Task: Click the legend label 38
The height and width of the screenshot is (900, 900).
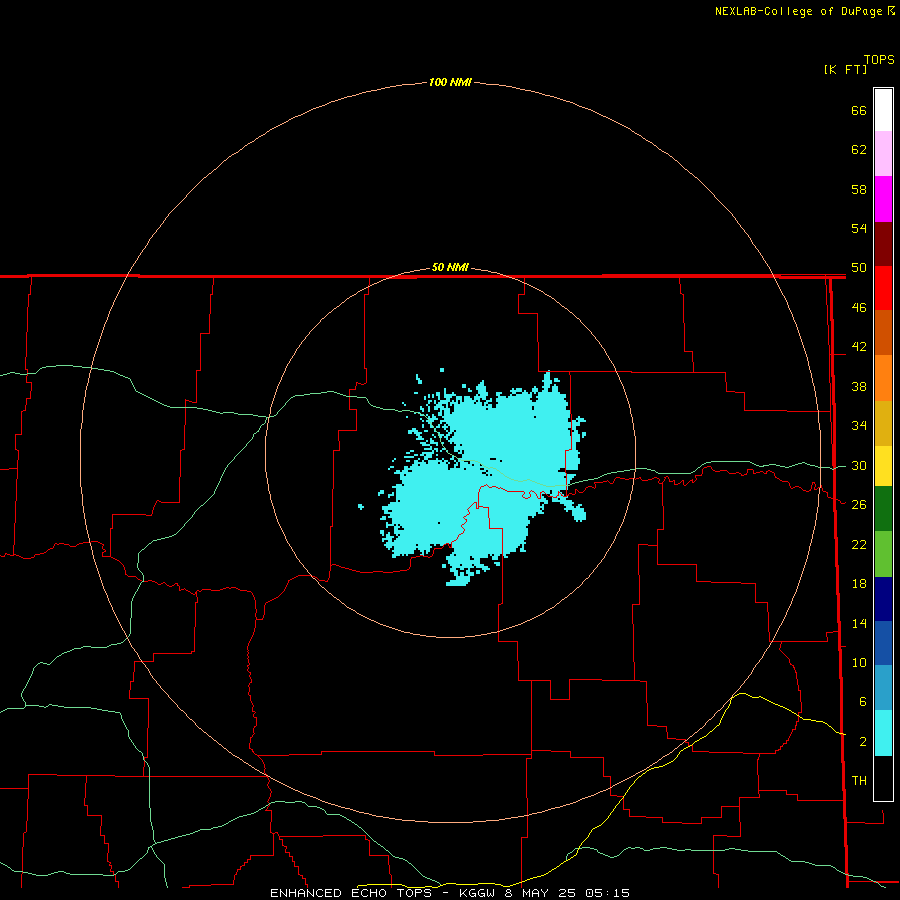Action: (859, 386)
